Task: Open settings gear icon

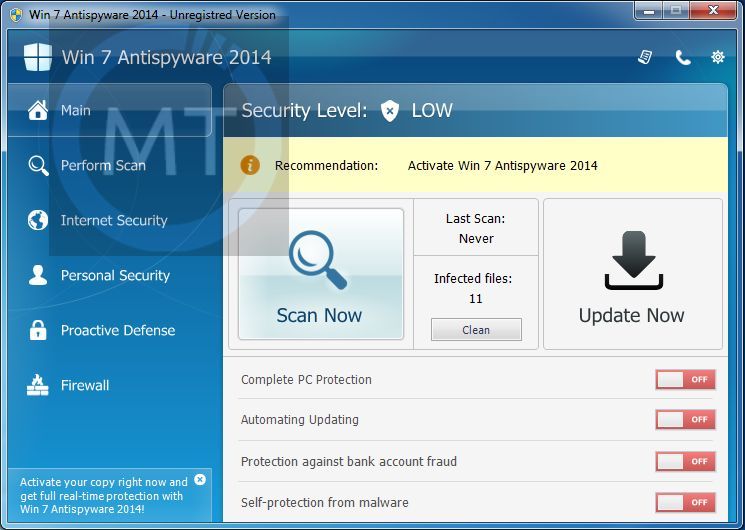Action: coord(717,57)
